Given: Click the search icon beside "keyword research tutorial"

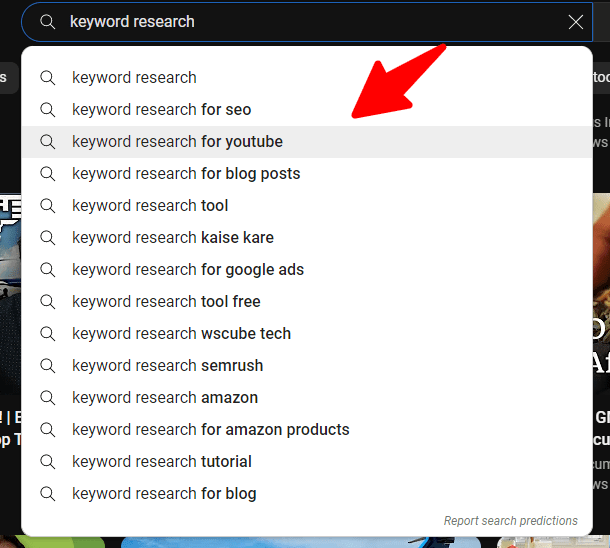Looking at the screenshot, I should click(x=47, y=462).
